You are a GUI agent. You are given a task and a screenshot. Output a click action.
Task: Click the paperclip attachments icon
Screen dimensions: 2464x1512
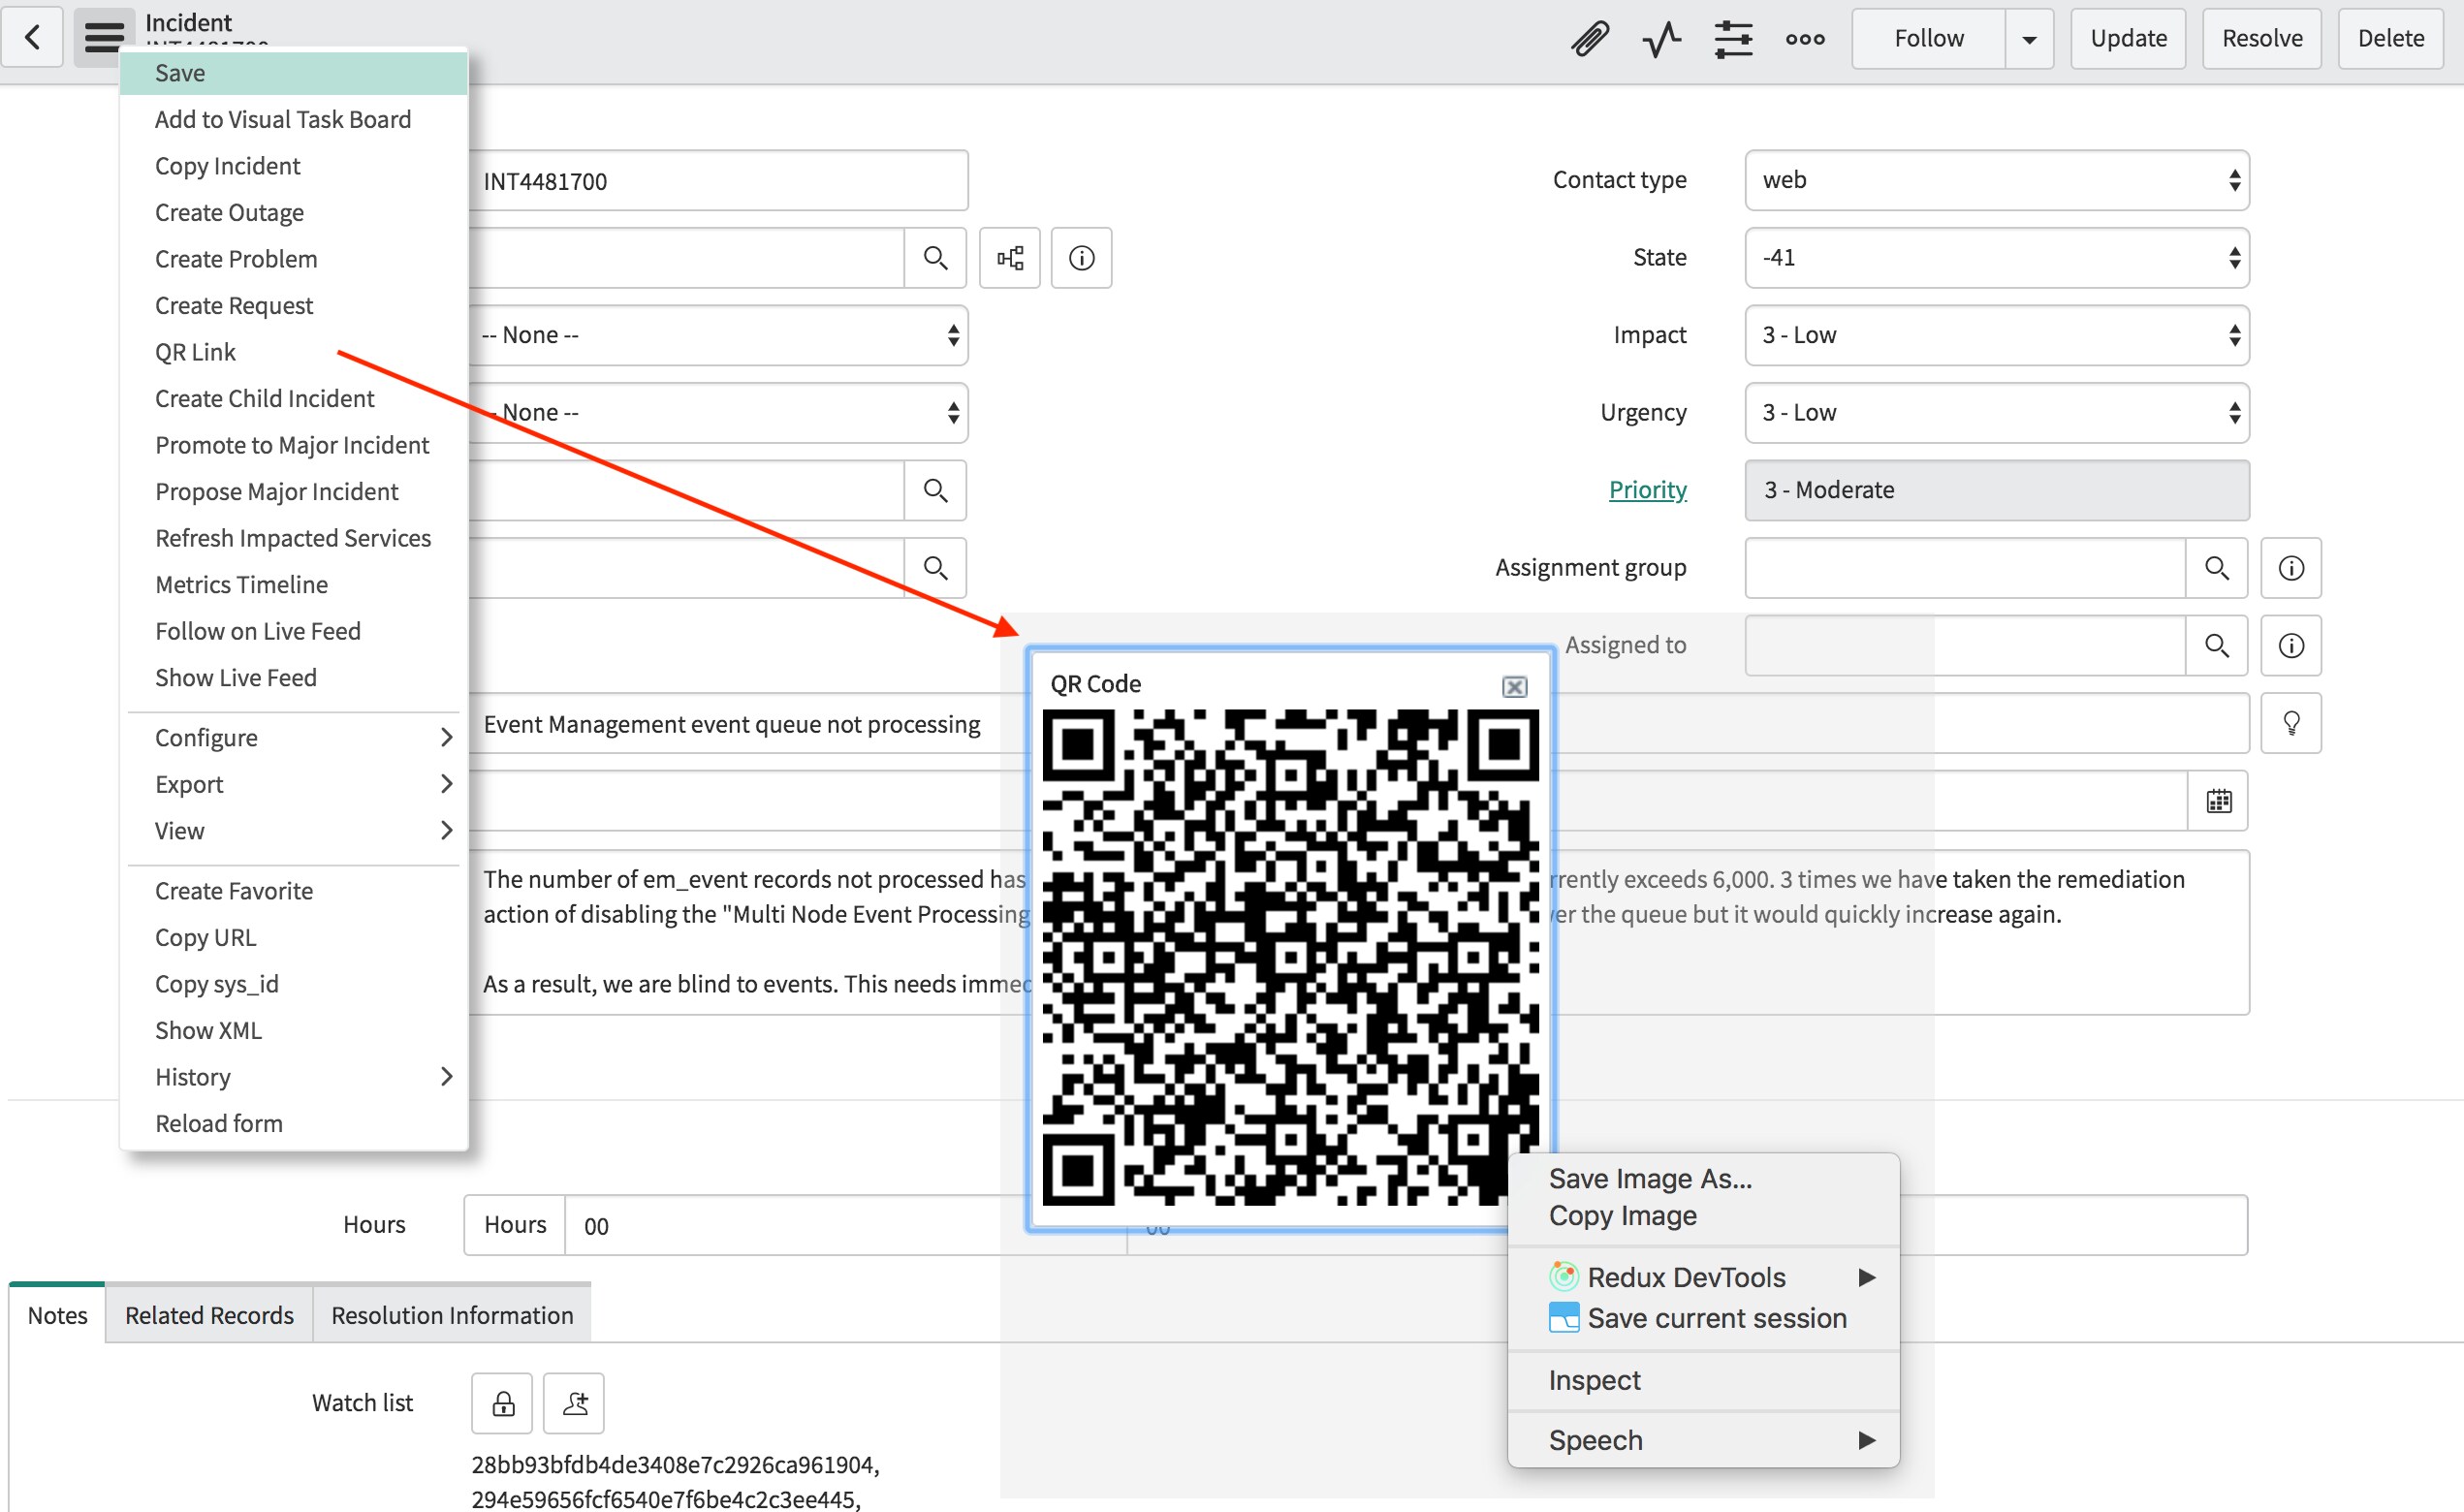[x=1589, y=39]
